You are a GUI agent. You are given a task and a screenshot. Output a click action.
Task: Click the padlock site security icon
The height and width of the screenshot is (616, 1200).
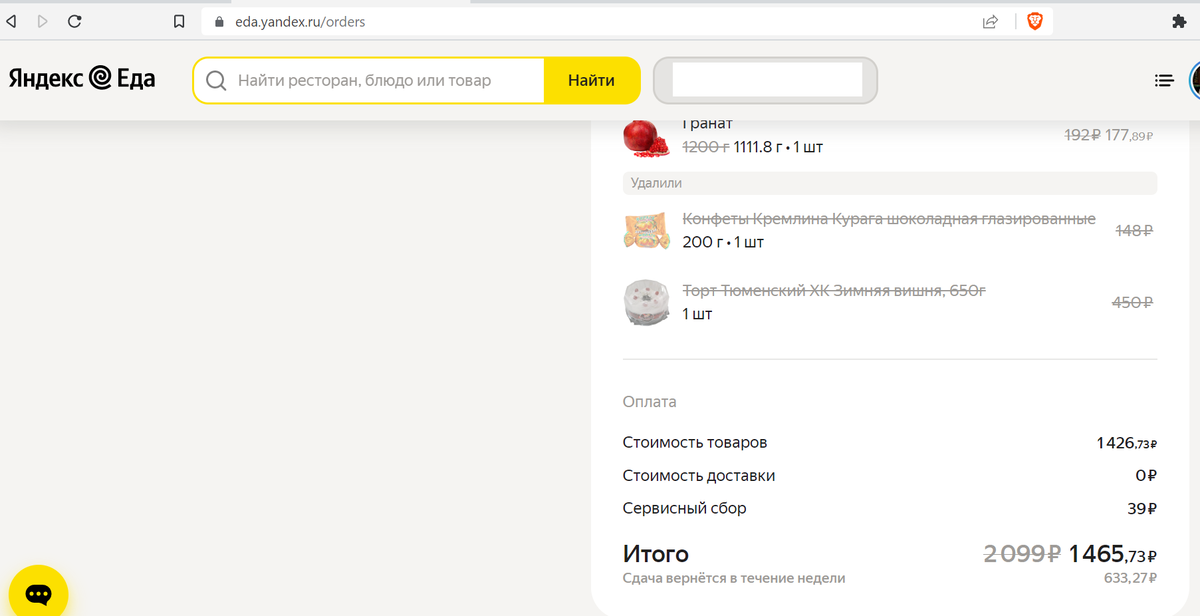[221, 21]
